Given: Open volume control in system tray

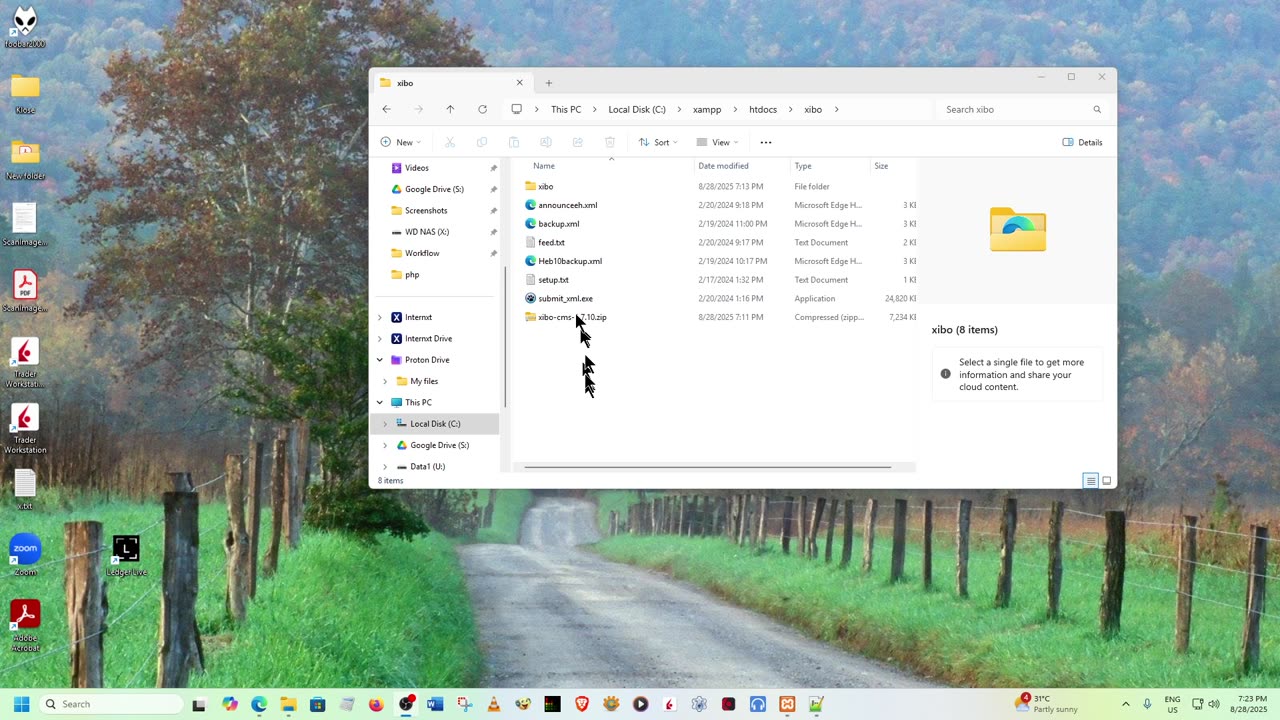Looking at the screenshot, I should point(1214,704).
